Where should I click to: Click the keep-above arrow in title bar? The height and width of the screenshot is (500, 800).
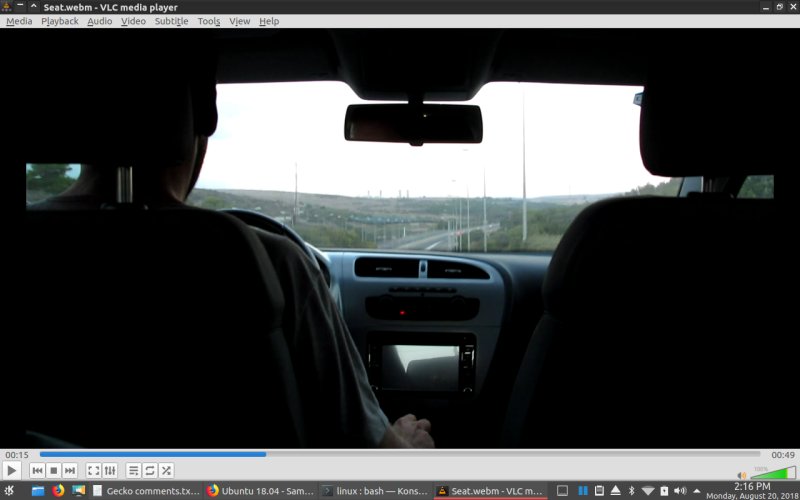[x=34, y=7]
